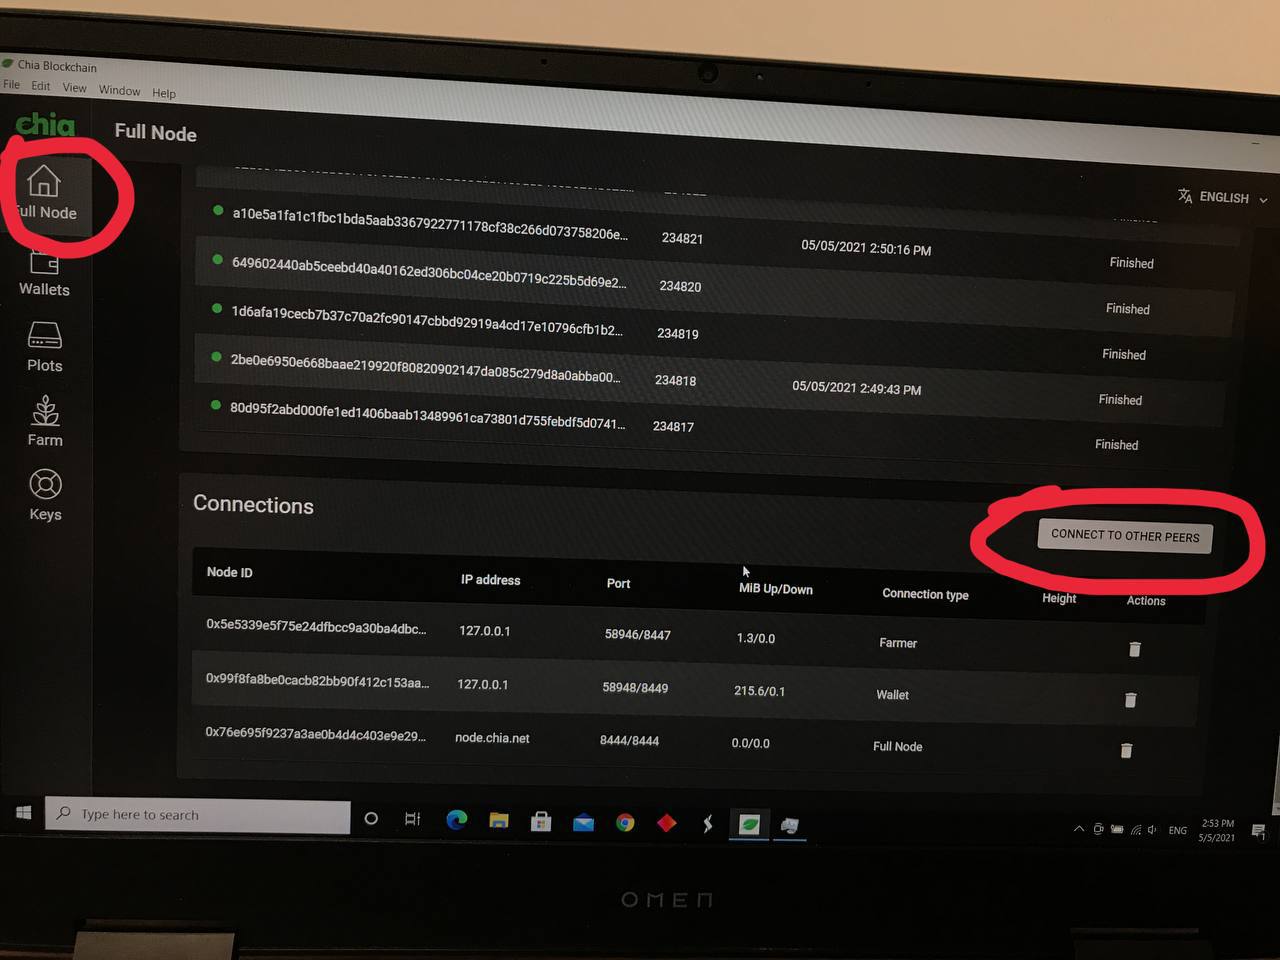This screenshot has height=960, width=1280.
Task: Click the taskbar search box
Action: pyautogui.click(x=198, y=815)
